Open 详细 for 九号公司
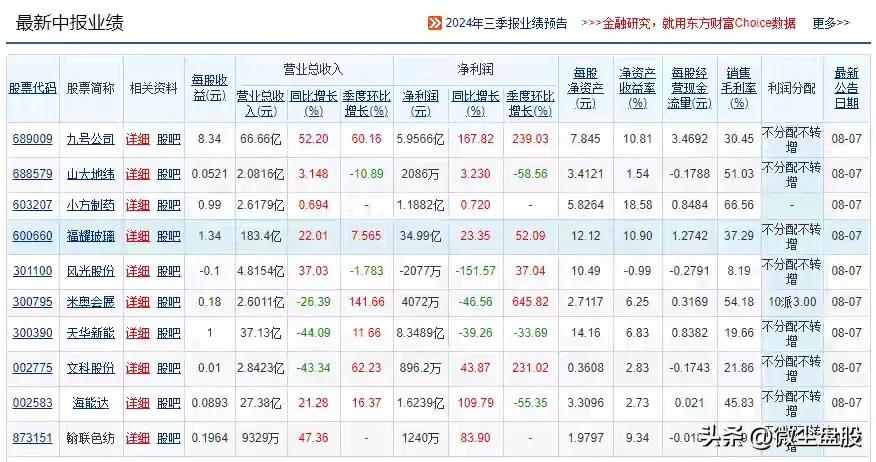The image size is (876, 462). pyautogui.click(x=138, y=139)
